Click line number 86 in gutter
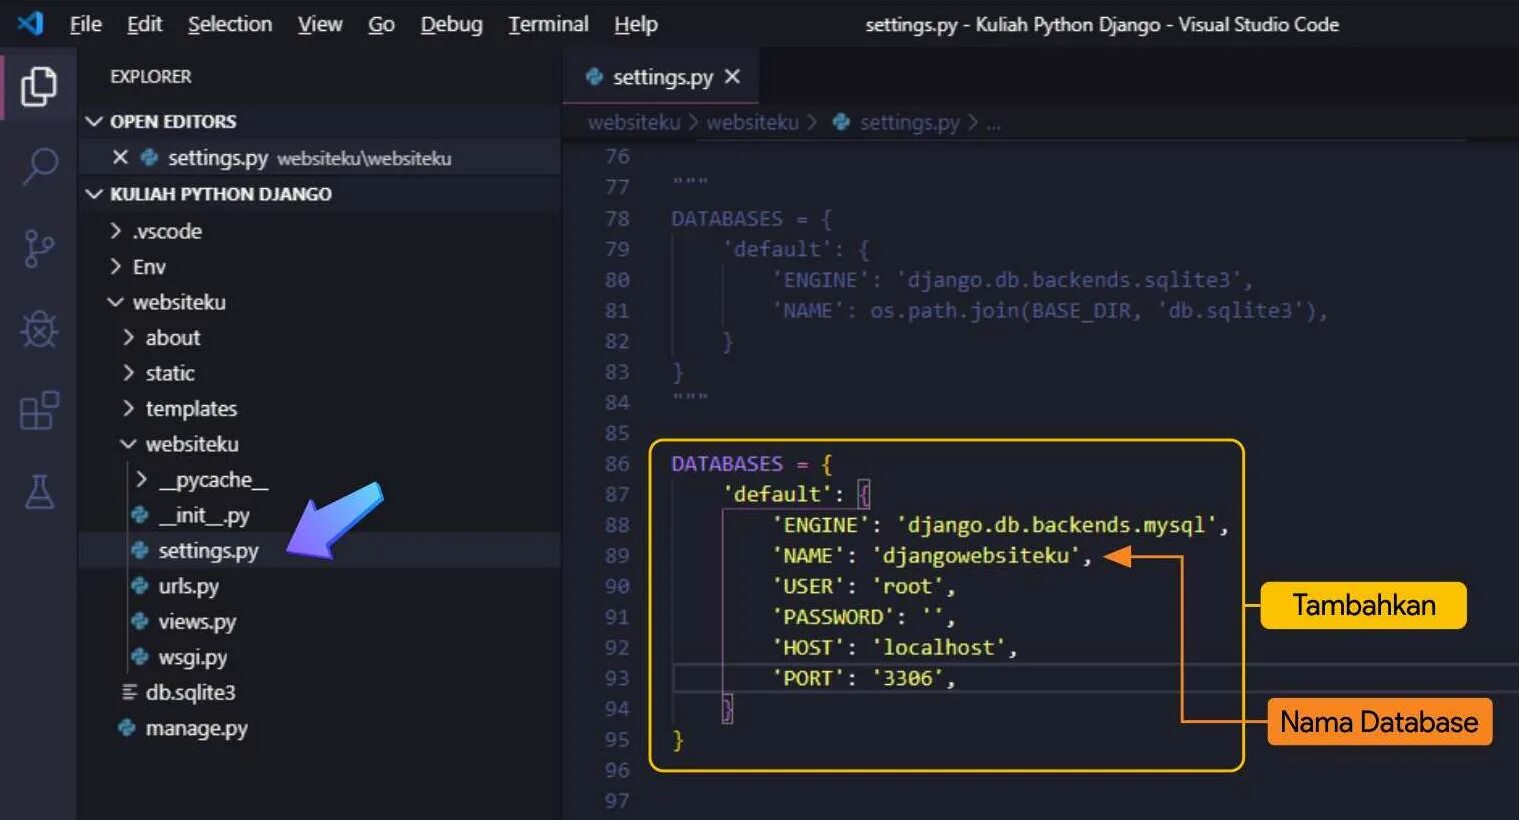Screen dimensions: 1519x820 (617, 464)
